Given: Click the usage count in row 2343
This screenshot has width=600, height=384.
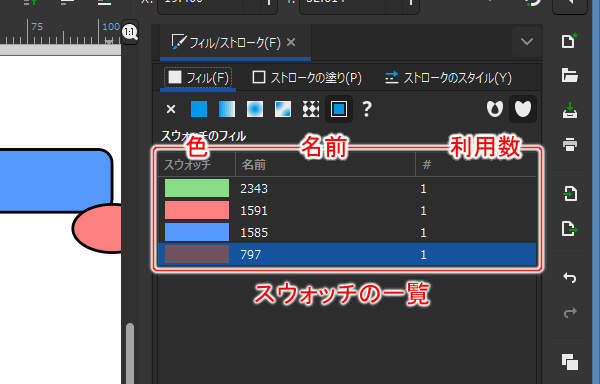Looking at the screenshot, I should [423, 189].
